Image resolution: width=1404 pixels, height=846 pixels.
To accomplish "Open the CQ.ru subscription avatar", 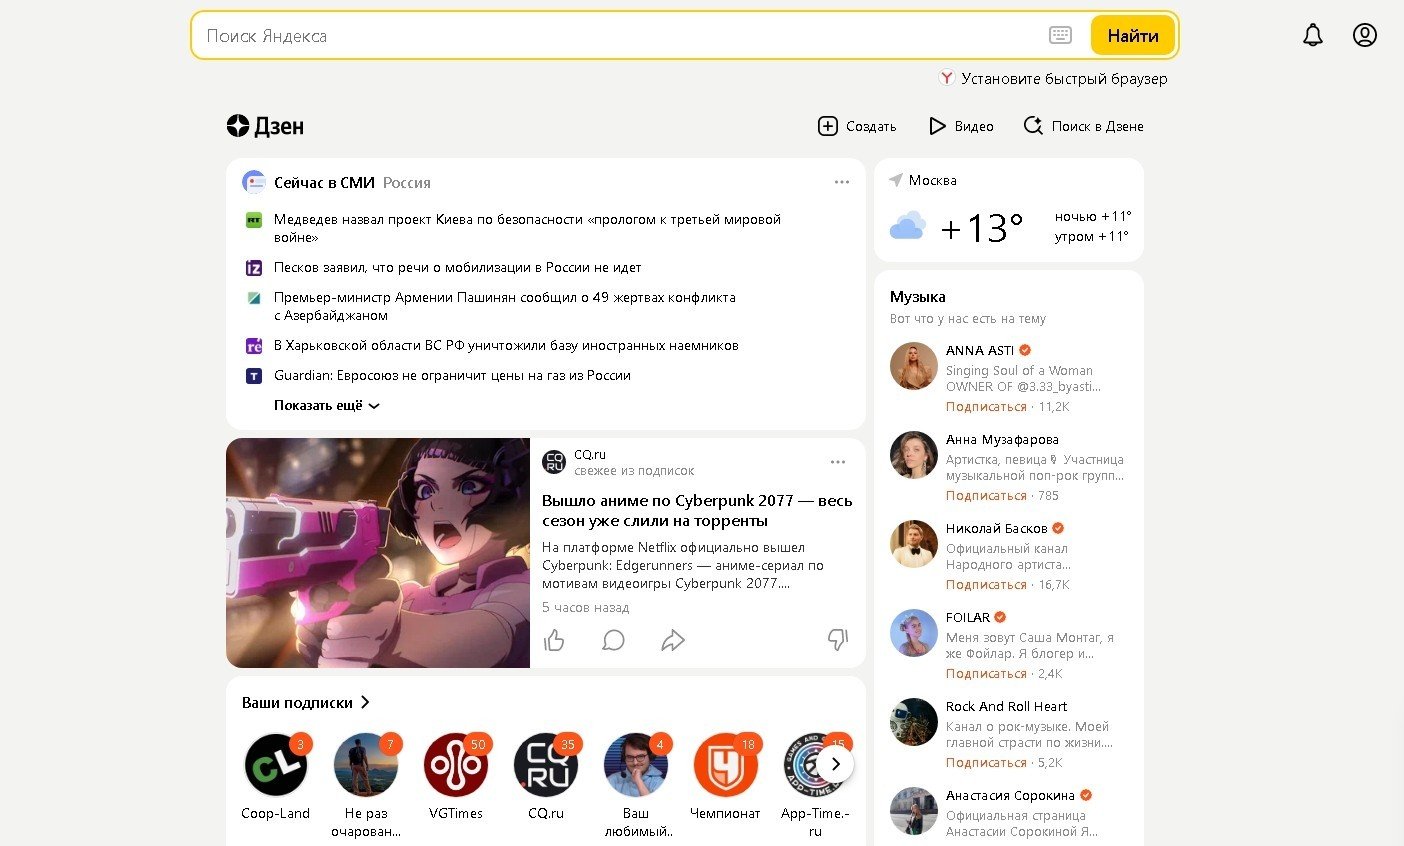I will pyautogui.click(x=546, y=765).
